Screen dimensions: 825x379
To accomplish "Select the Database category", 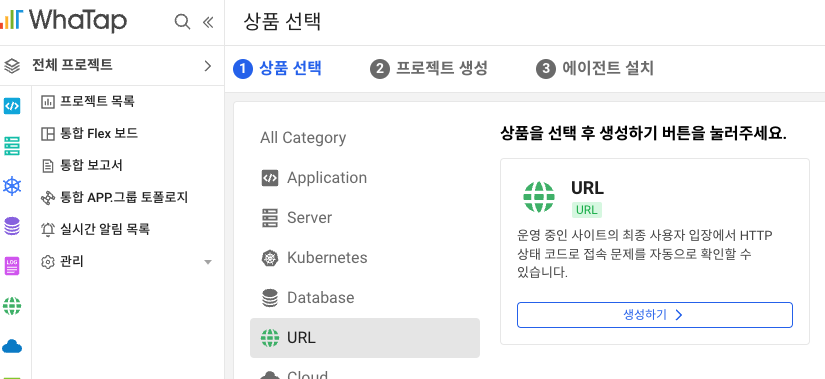I will coord(365,298).
